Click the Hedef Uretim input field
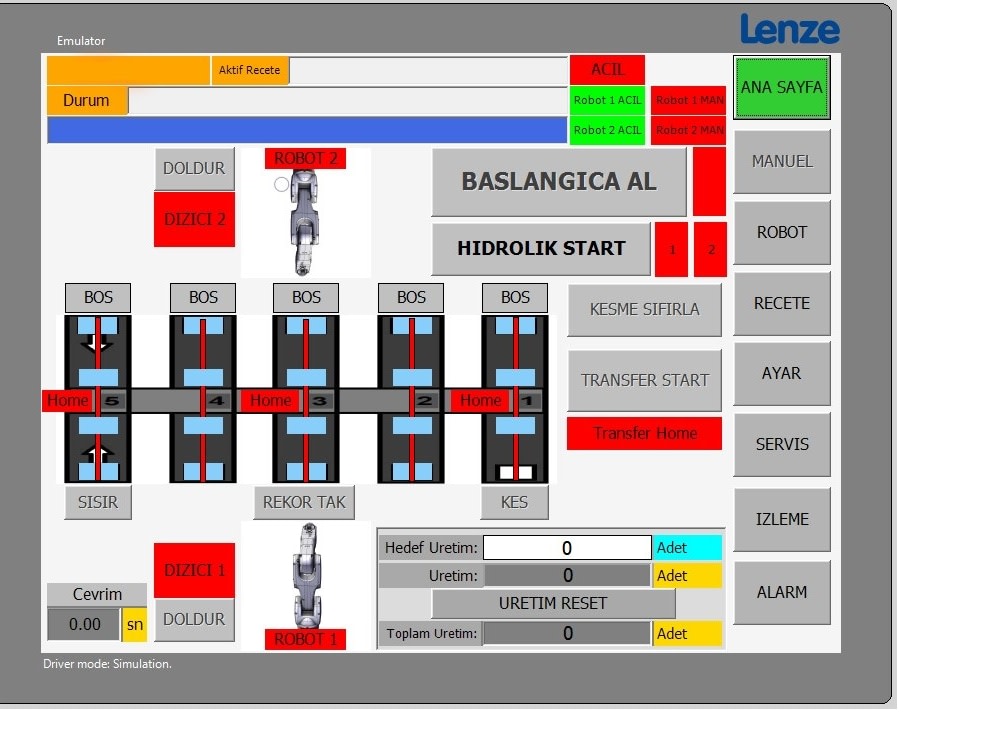Image resolution: width=1000 pixels, height=750 pixels. pos(567,547)
